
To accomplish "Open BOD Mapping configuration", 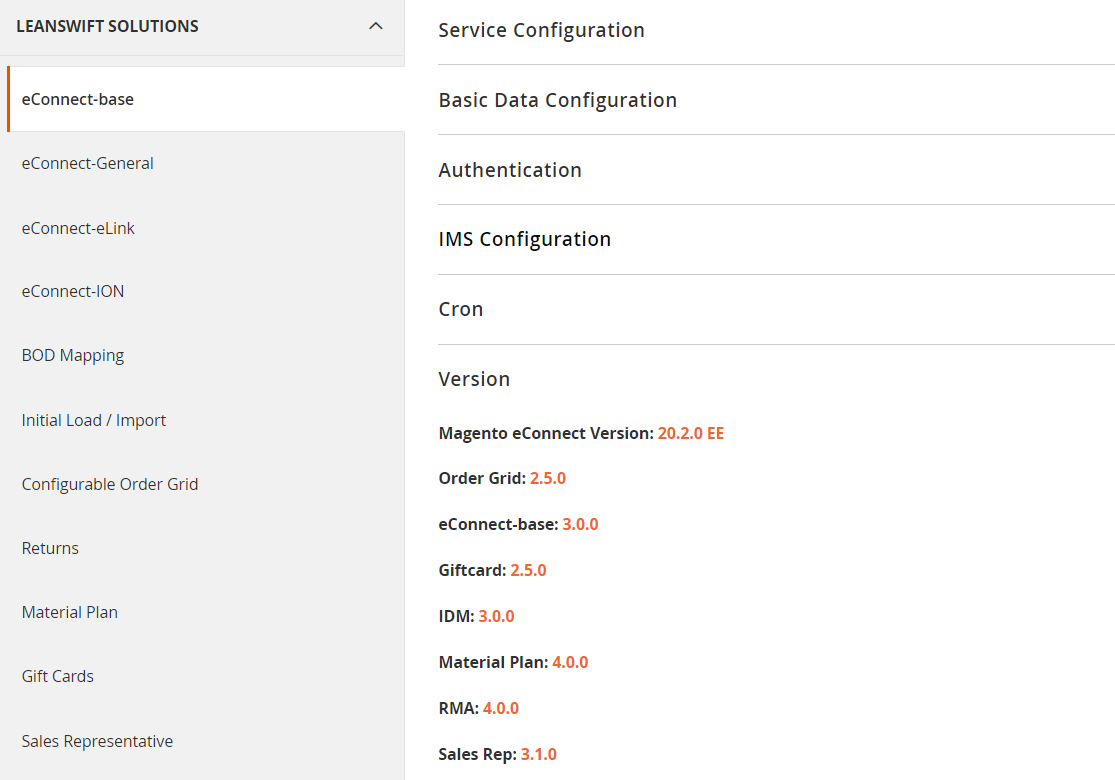I will (x=73, y=355).
